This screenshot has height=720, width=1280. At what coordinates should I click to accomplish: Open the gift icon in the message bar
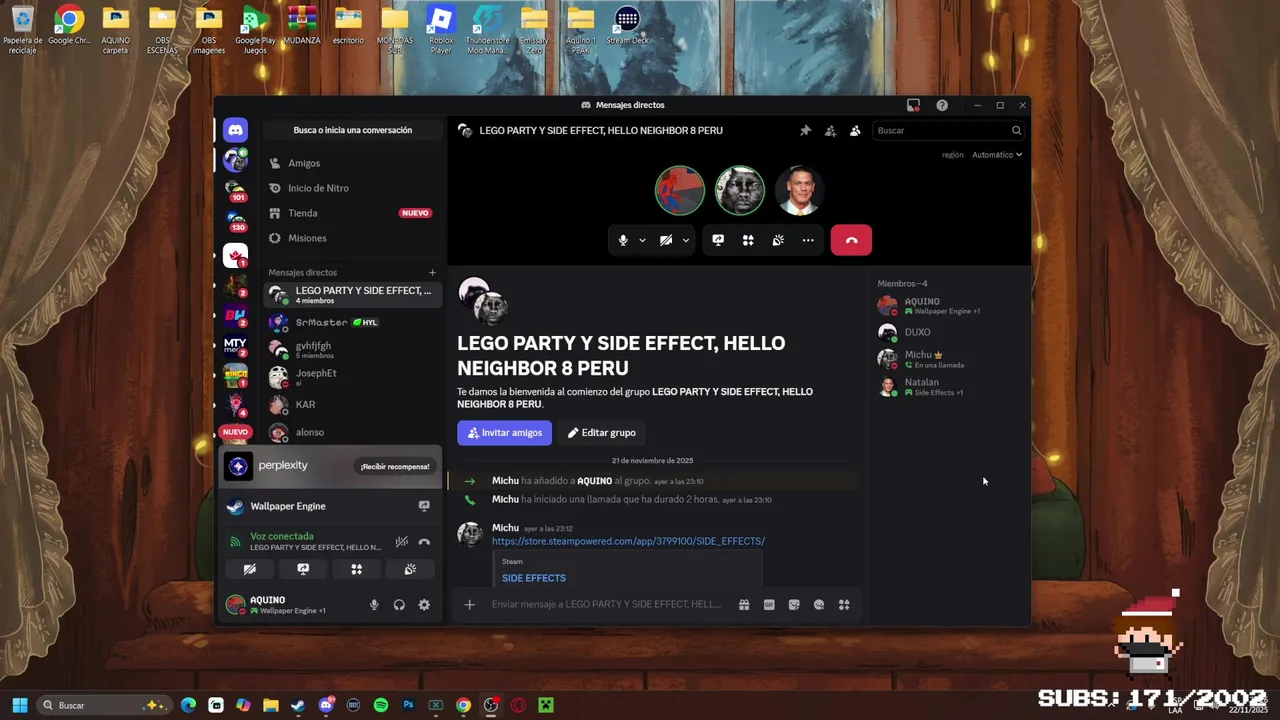click(744, 604)
